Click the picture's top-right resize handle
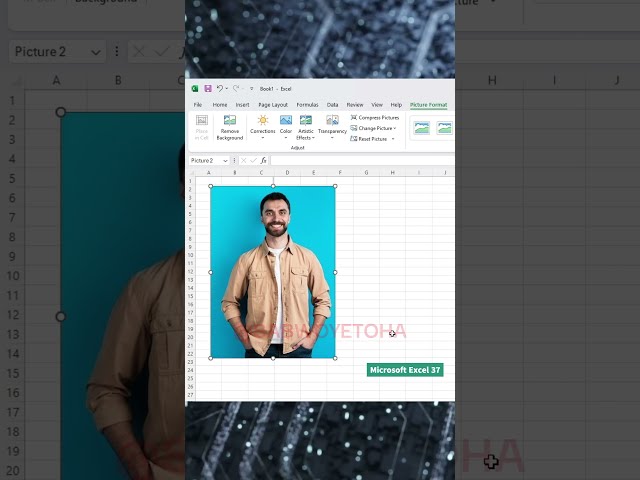This screenshot has height=480, width=640. point(335,186)
